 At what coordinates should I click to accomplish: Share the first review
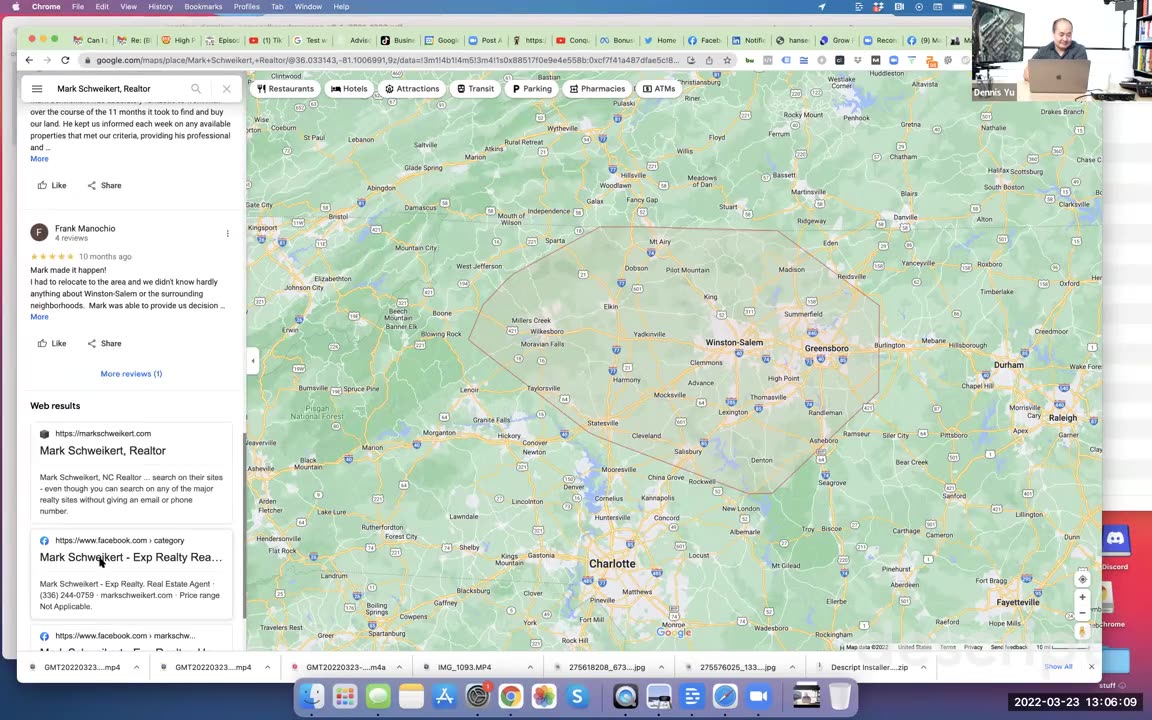(104, 185)
